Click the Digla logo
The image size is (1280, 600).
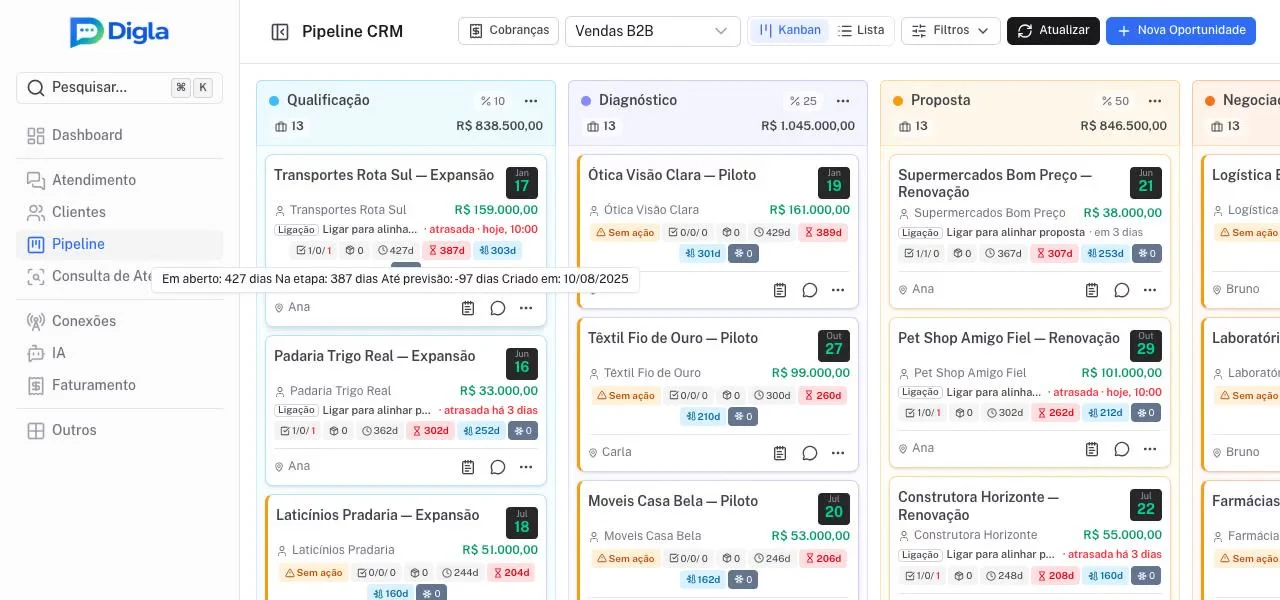coord(119,32)
